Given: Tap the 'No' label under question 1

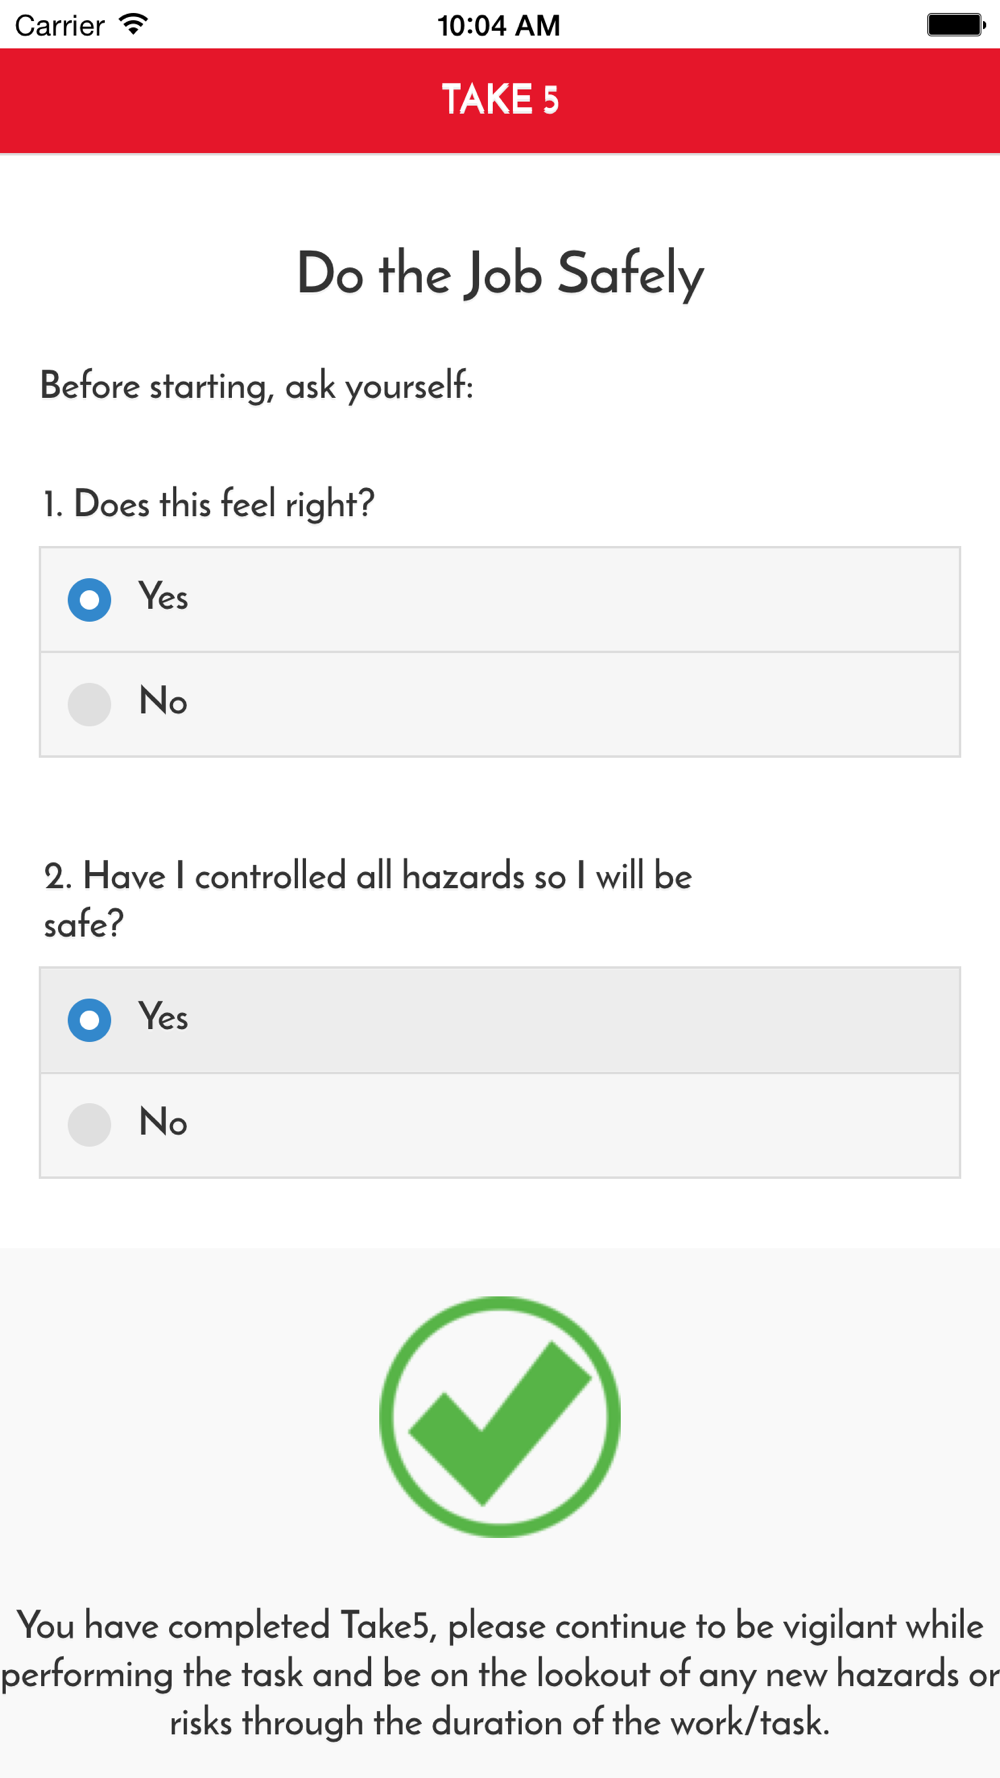Looking at the screenshot, I should point(163,701).
